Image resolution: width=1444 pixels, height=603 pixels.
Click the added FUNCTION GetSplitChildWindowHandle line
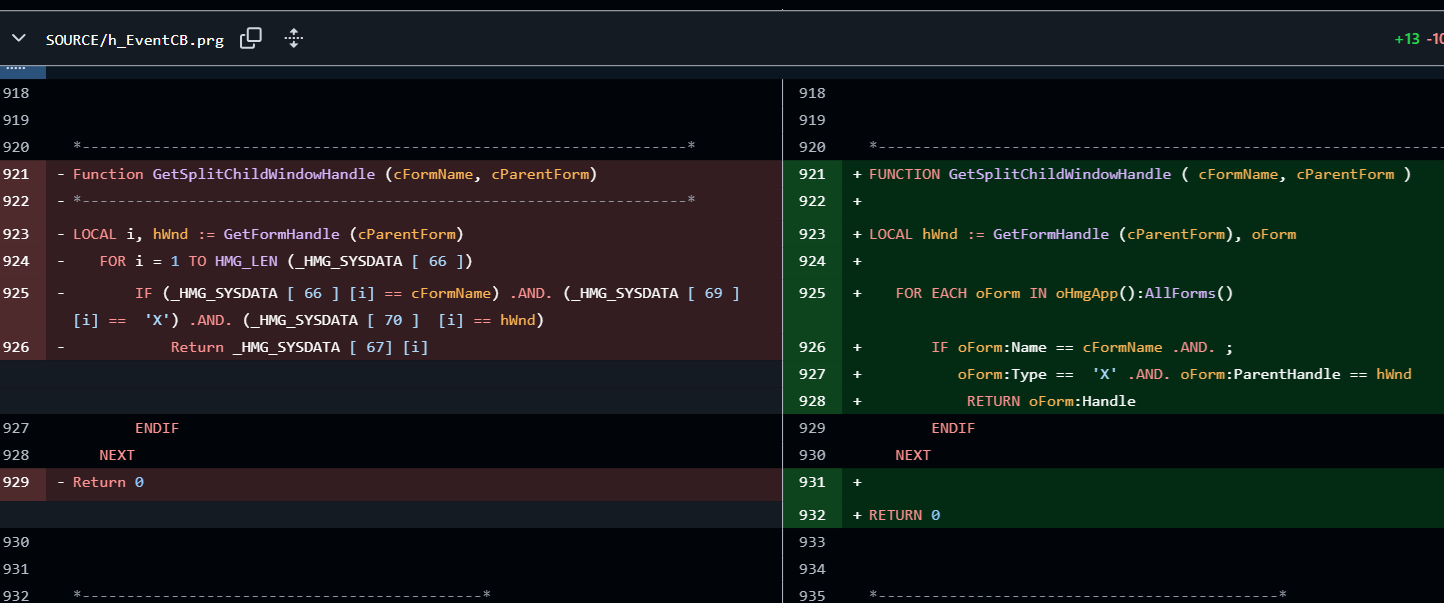pyautogui.click(x=1139, y=174)
